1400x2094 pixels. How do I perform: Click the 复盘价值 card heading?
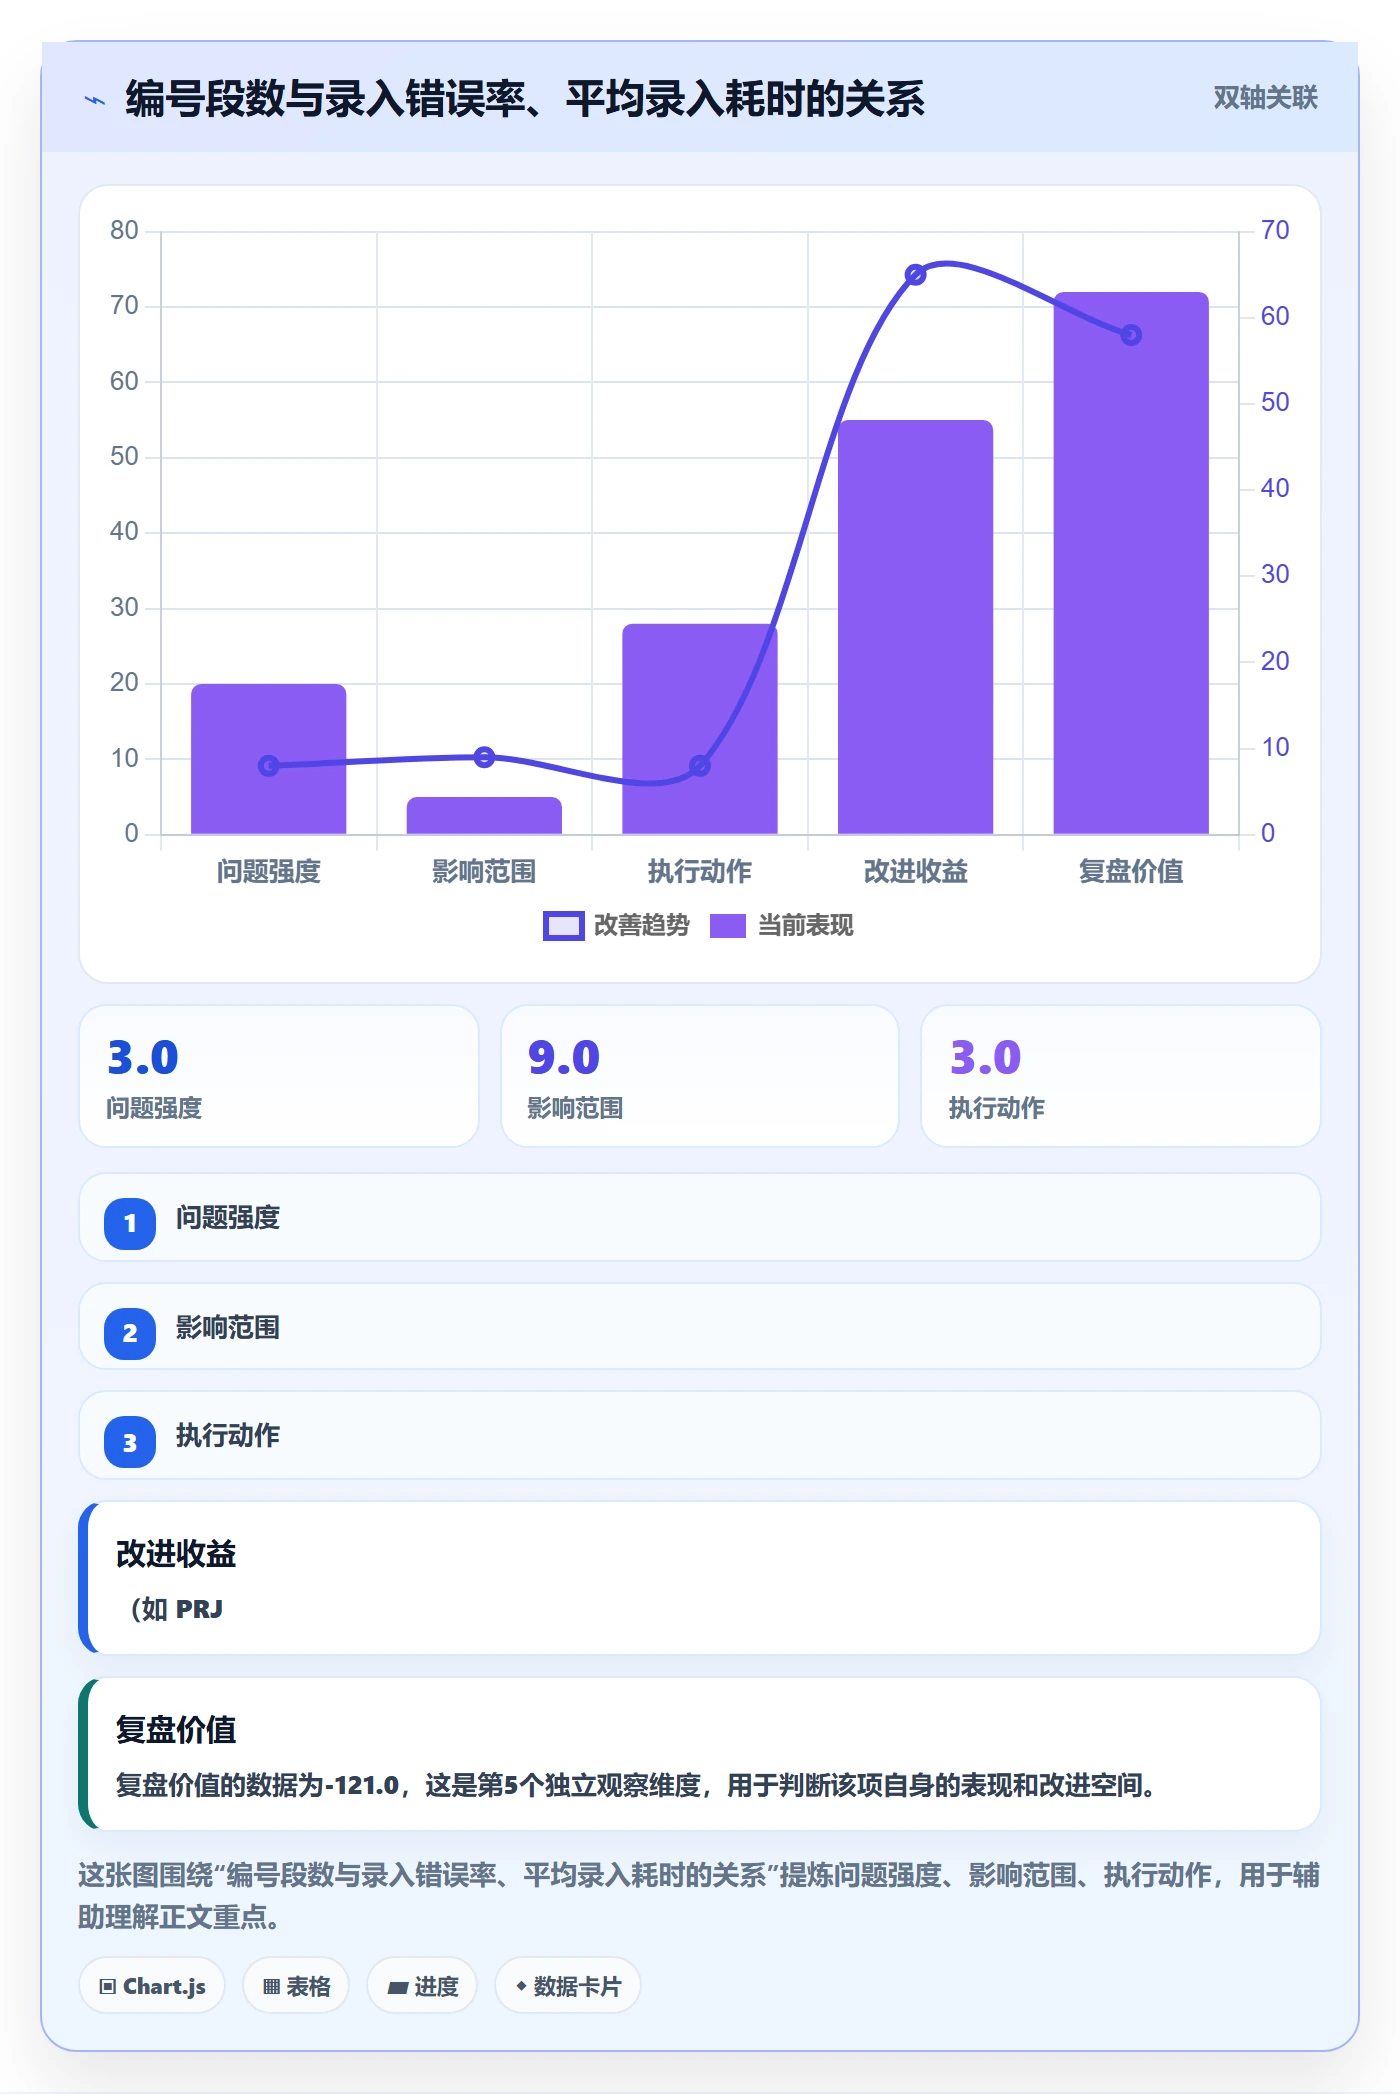pos(176,1730)
